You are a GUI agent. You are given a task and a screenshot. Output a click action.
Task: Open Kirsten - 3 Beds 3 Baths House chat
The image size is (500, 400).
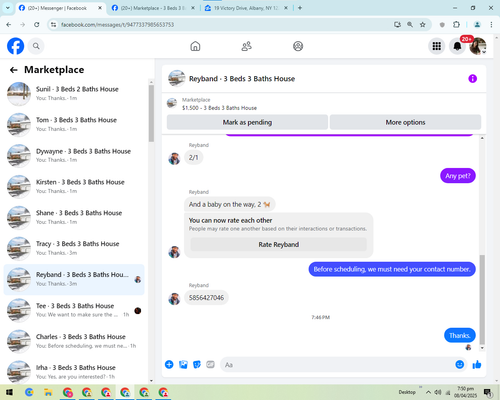(x=74, y=186)
